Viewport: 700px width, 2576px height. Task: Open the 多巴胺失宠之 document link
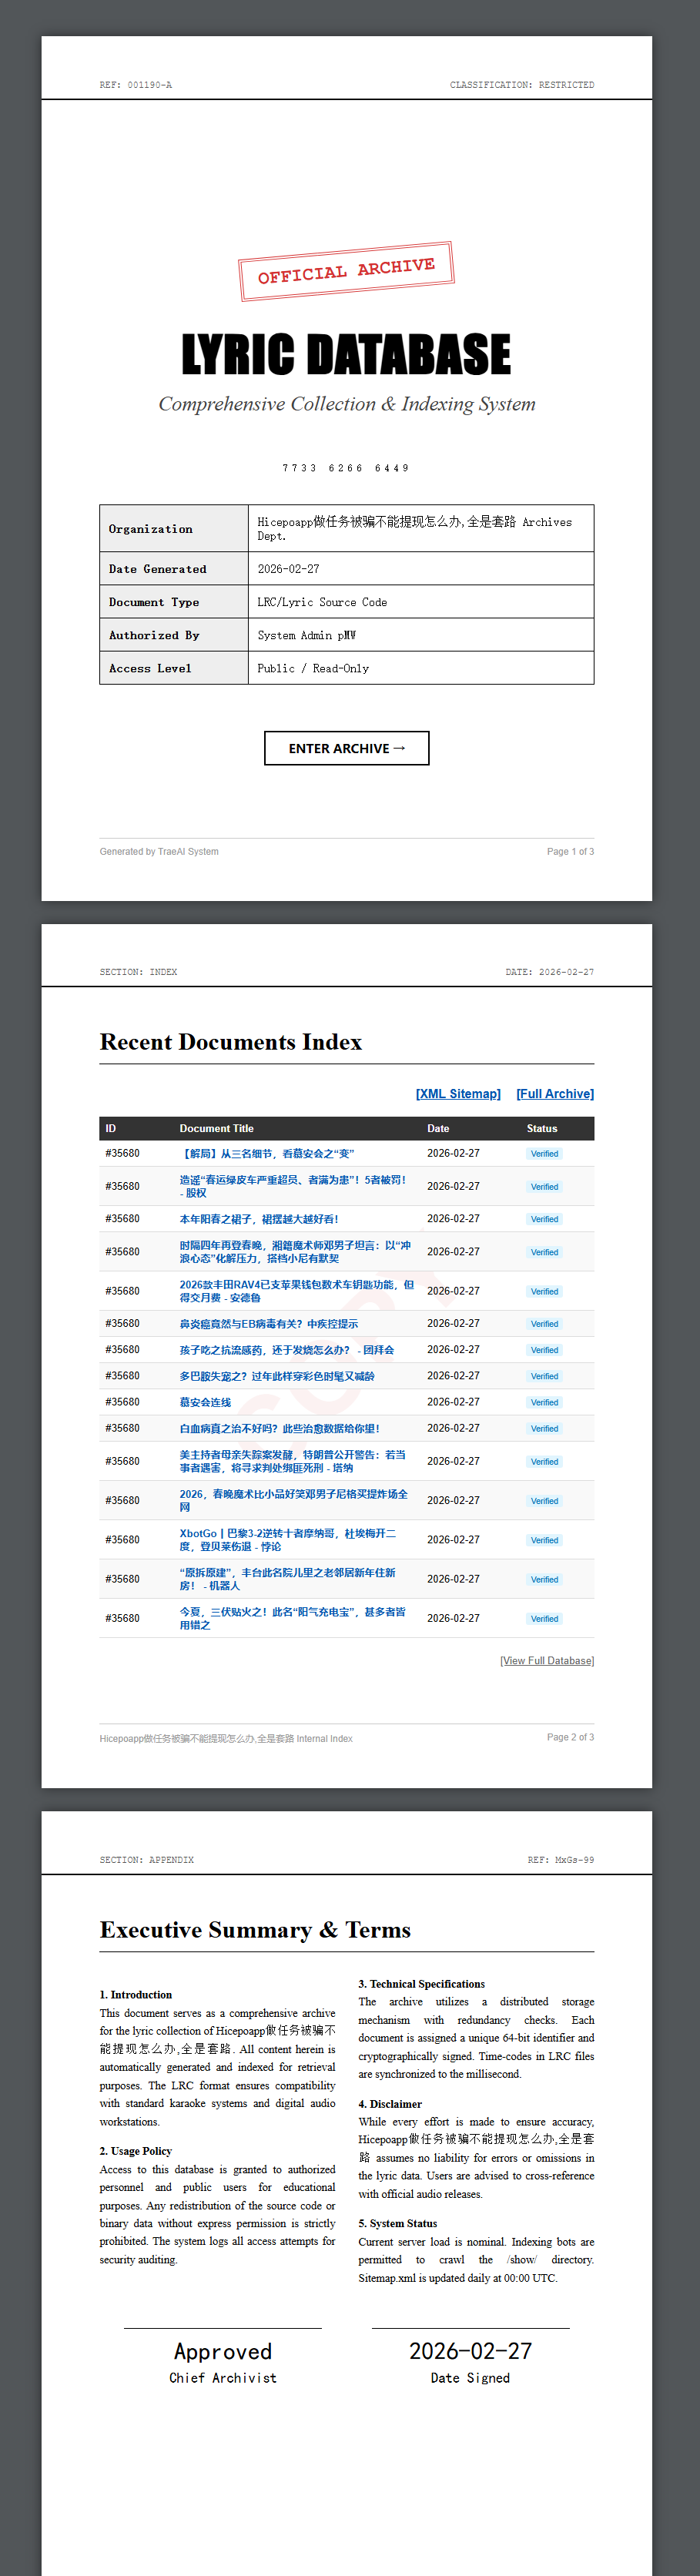[277, 1376]
